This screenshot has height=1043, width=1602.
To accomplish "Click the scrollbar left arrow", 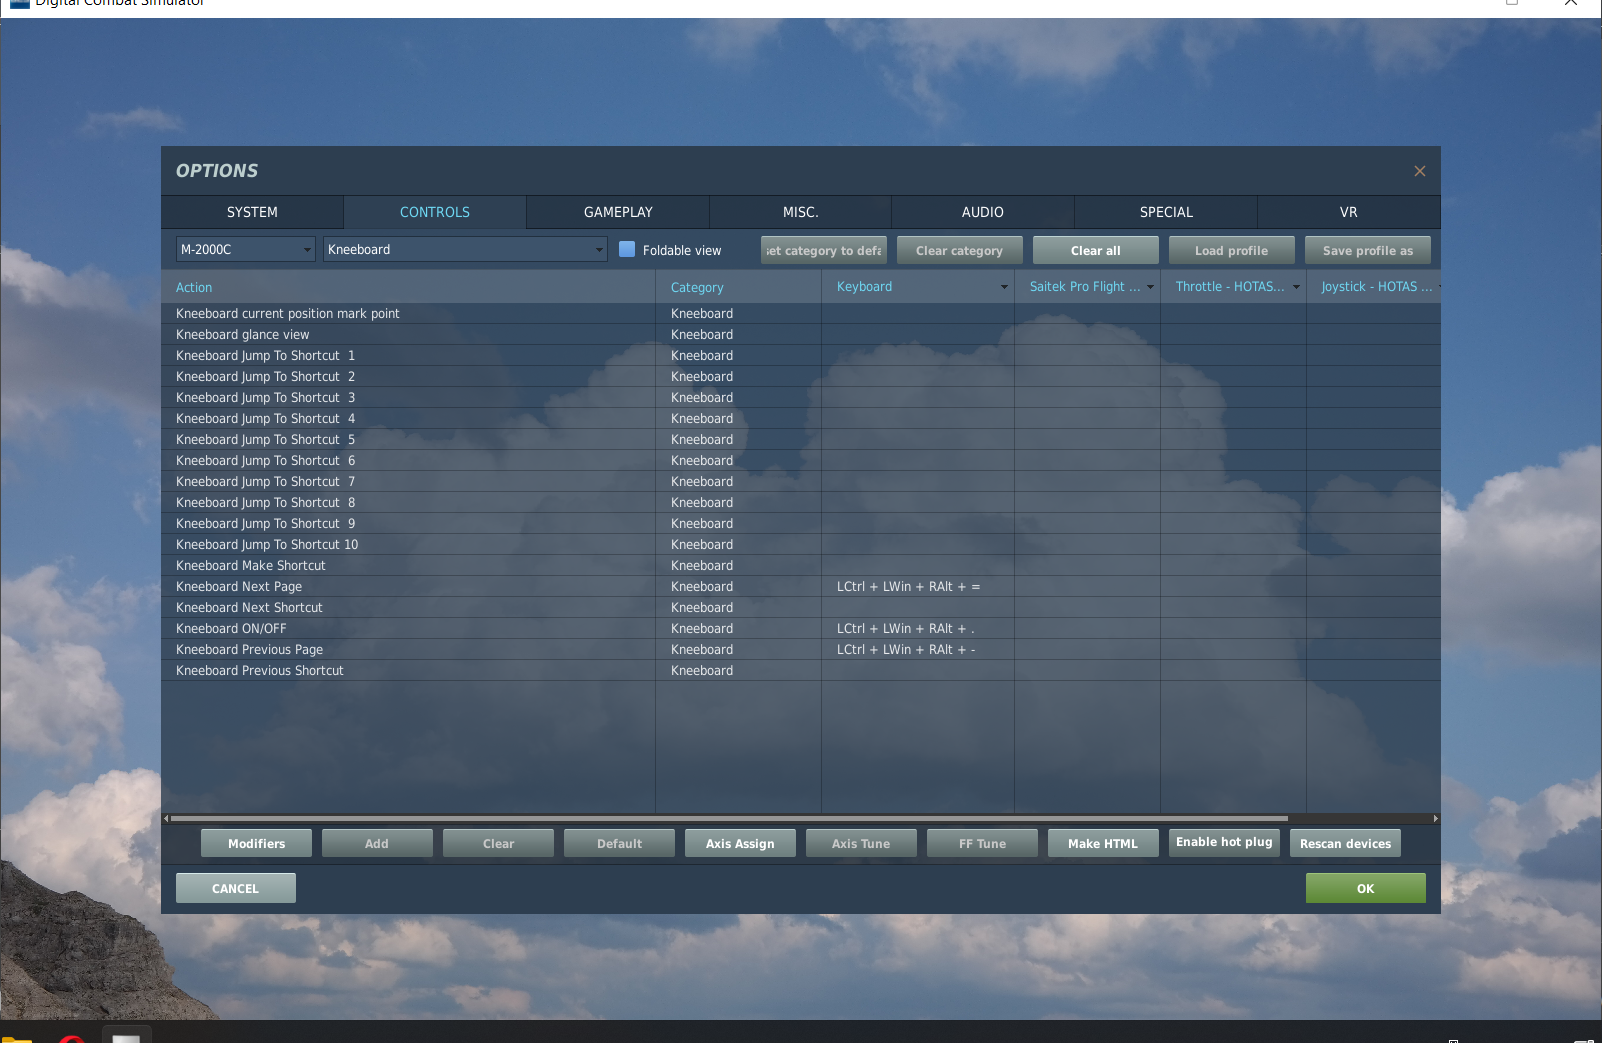I will (x=166, y=818).
